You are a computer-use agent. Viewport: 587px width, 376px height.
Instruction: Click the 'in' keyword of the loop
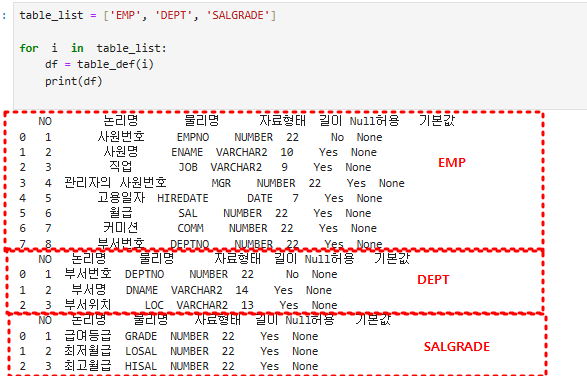[77, 48]
